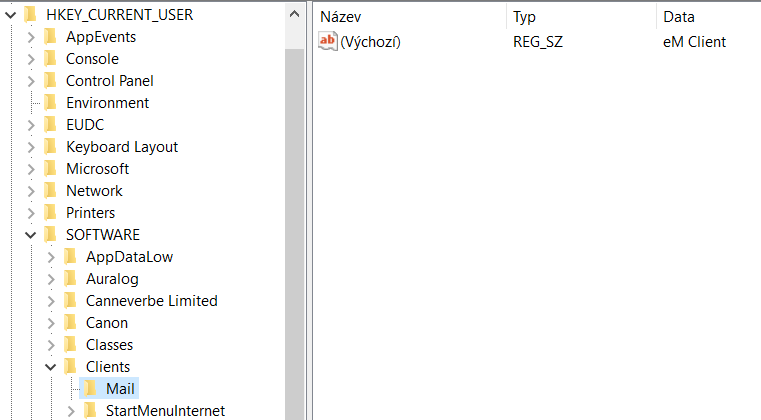Click the Mail key folder icon
This screenshot has height=420, width=761.
(x=89, y=389)
